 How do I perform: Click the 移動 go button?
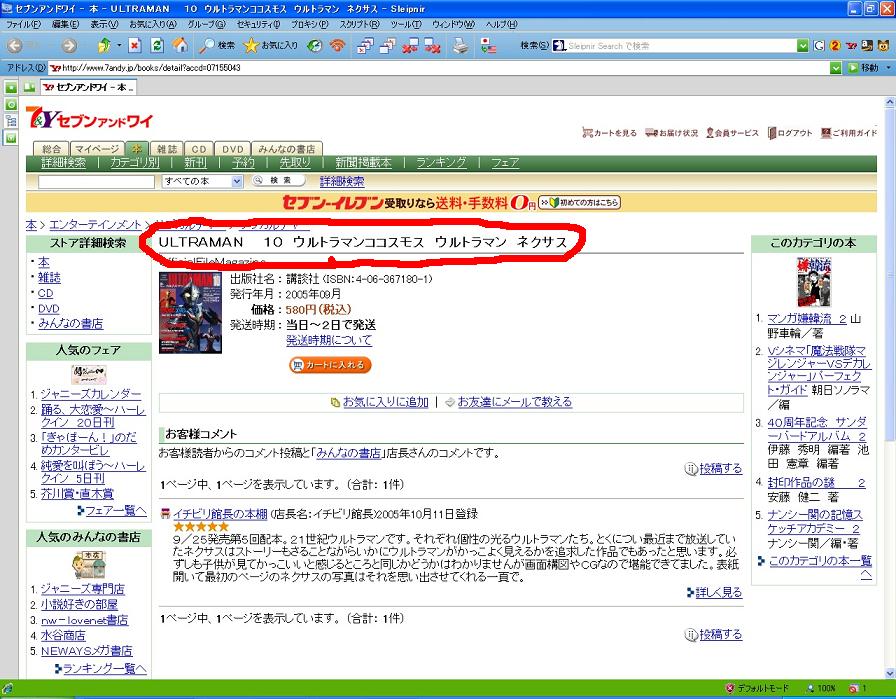863,68
